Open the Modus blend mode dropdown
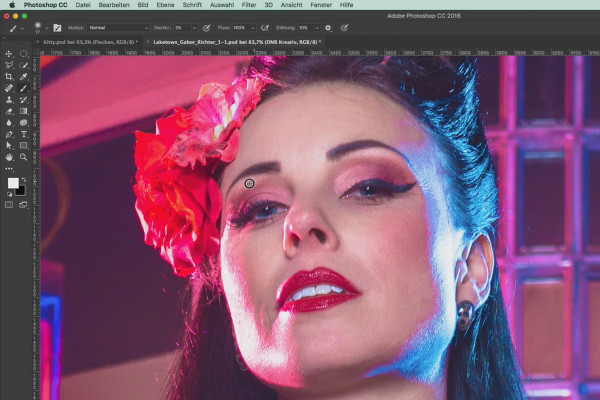This screenshot has height=400, width=600. coord(118,28)
